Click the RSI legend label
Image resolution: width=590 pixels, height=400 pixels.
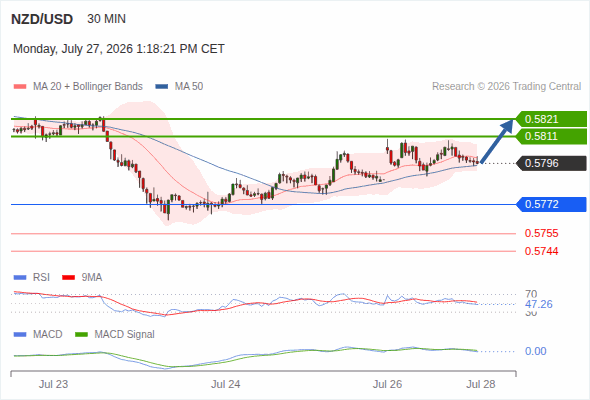41,278
